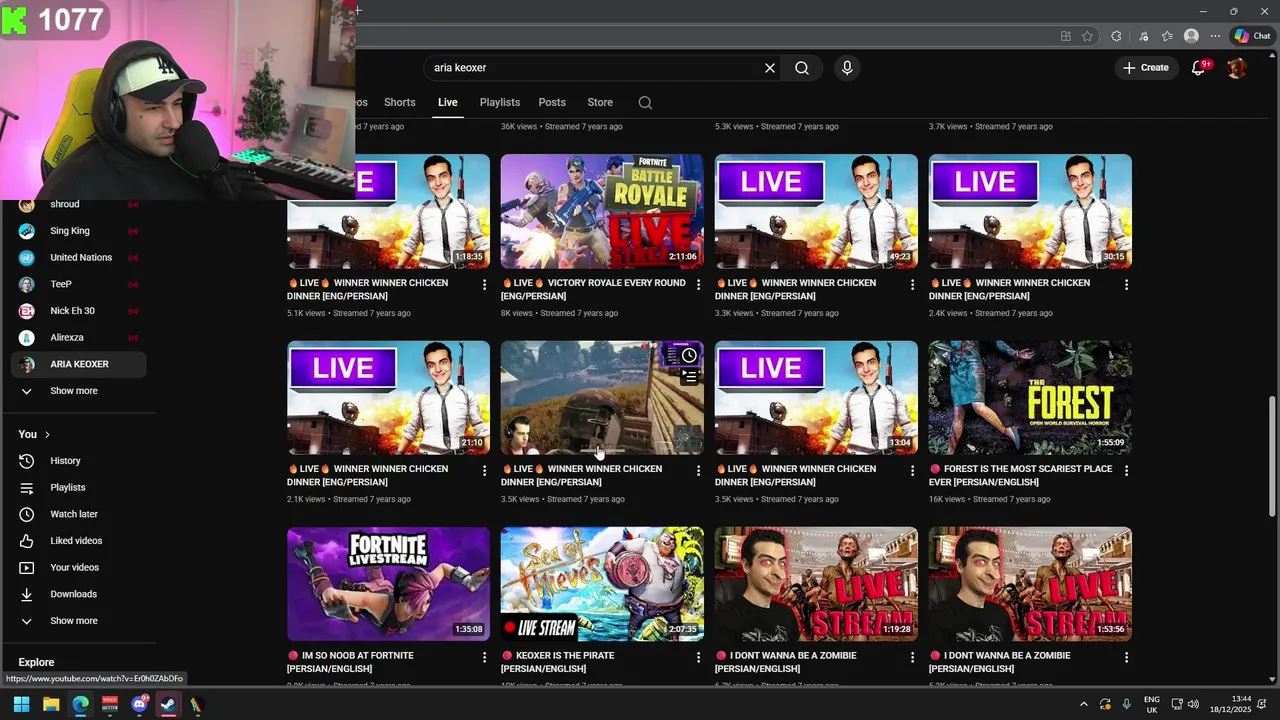The image size is (1280, 720).
Task: Open the apps grid icon in address bar
Action: point(1066,36)
